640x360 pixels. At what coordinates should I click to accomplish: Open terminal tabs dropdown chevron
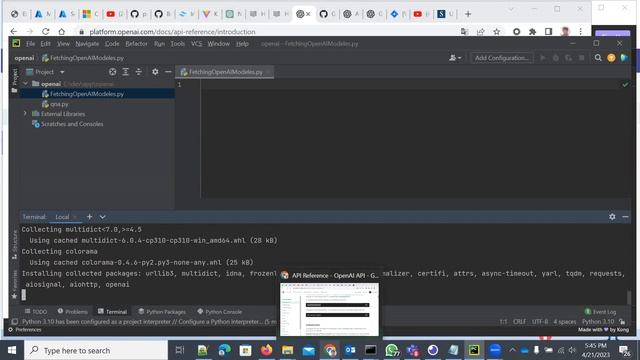tap(102, 217)
